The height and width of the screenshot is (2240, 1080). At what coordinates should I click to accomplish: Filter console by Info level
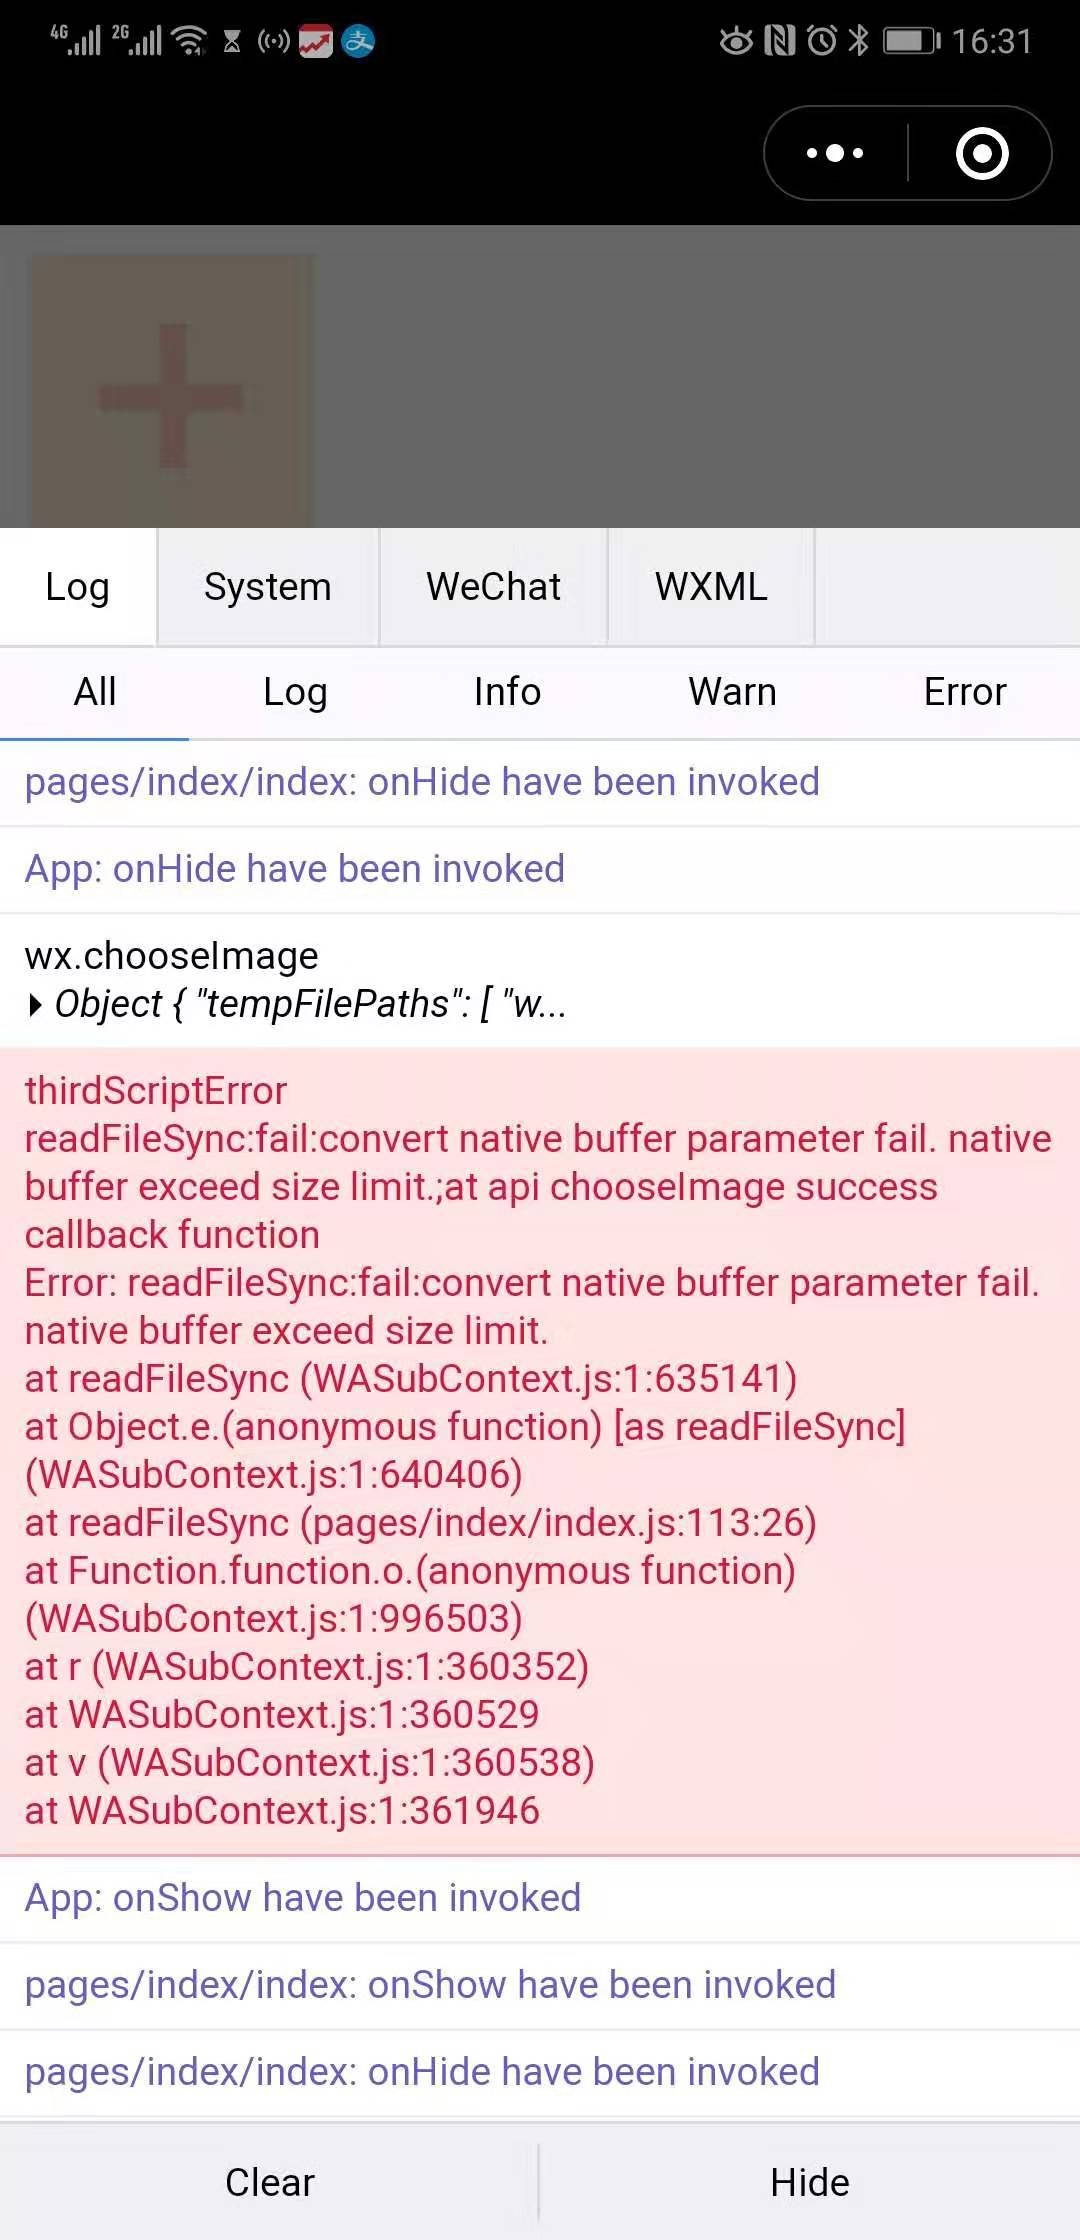[x=507, y=692]
